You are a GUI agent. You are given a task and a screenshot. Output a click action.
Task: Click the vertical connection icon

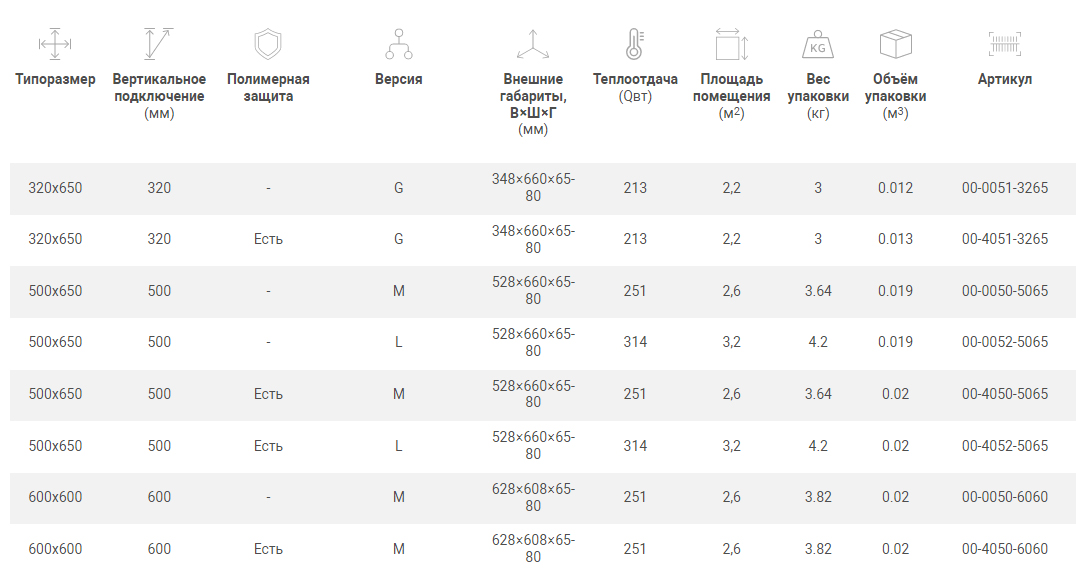(x=159, y=44)
